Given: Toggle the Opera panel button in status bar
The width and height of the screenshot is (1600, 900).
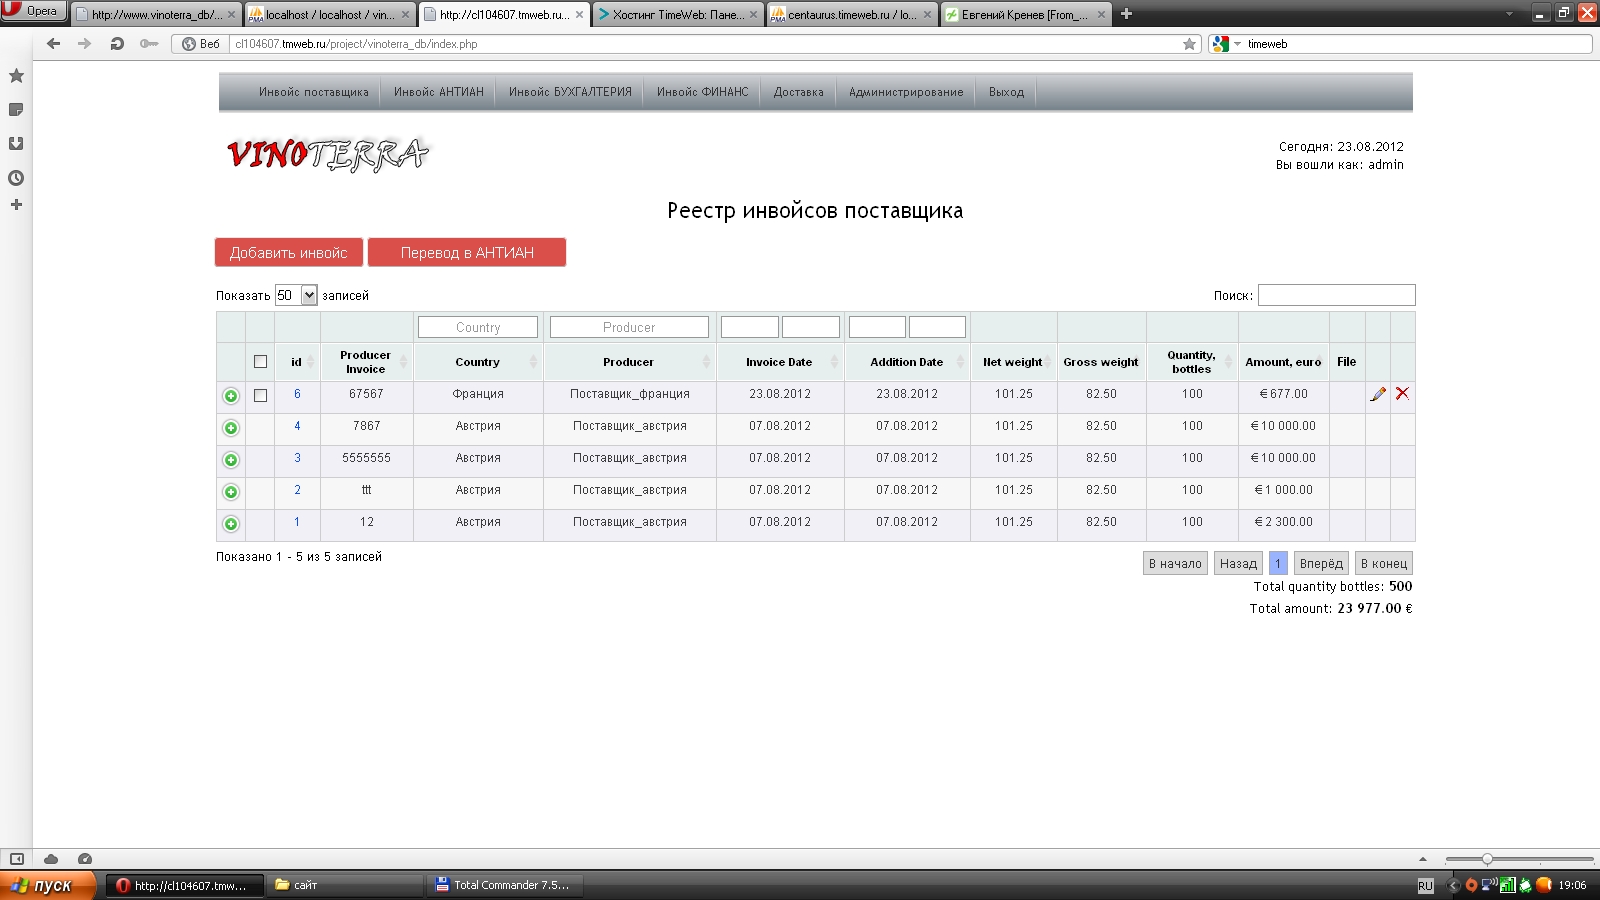Looking at the screenshot, I should point(16,859).
